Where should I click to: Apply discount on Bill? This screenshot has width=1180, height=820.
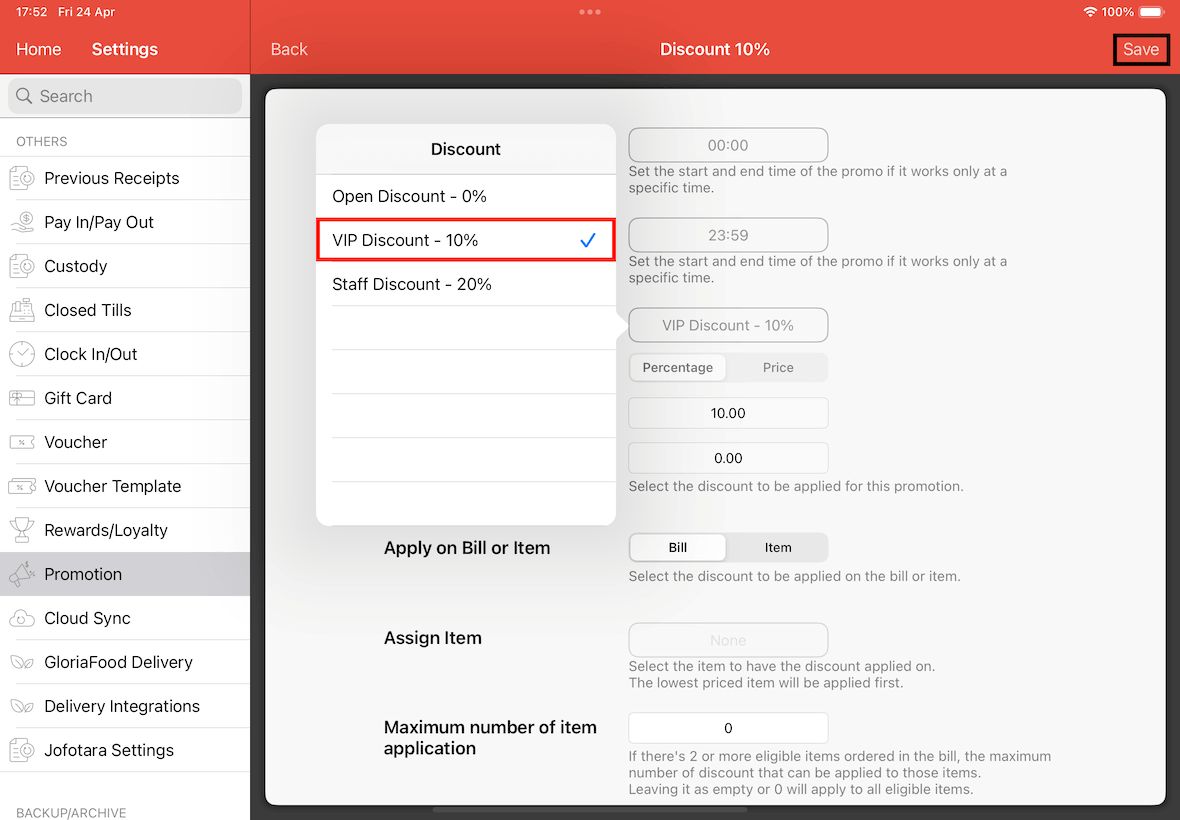pyautogui.click(x=677, y=548)
